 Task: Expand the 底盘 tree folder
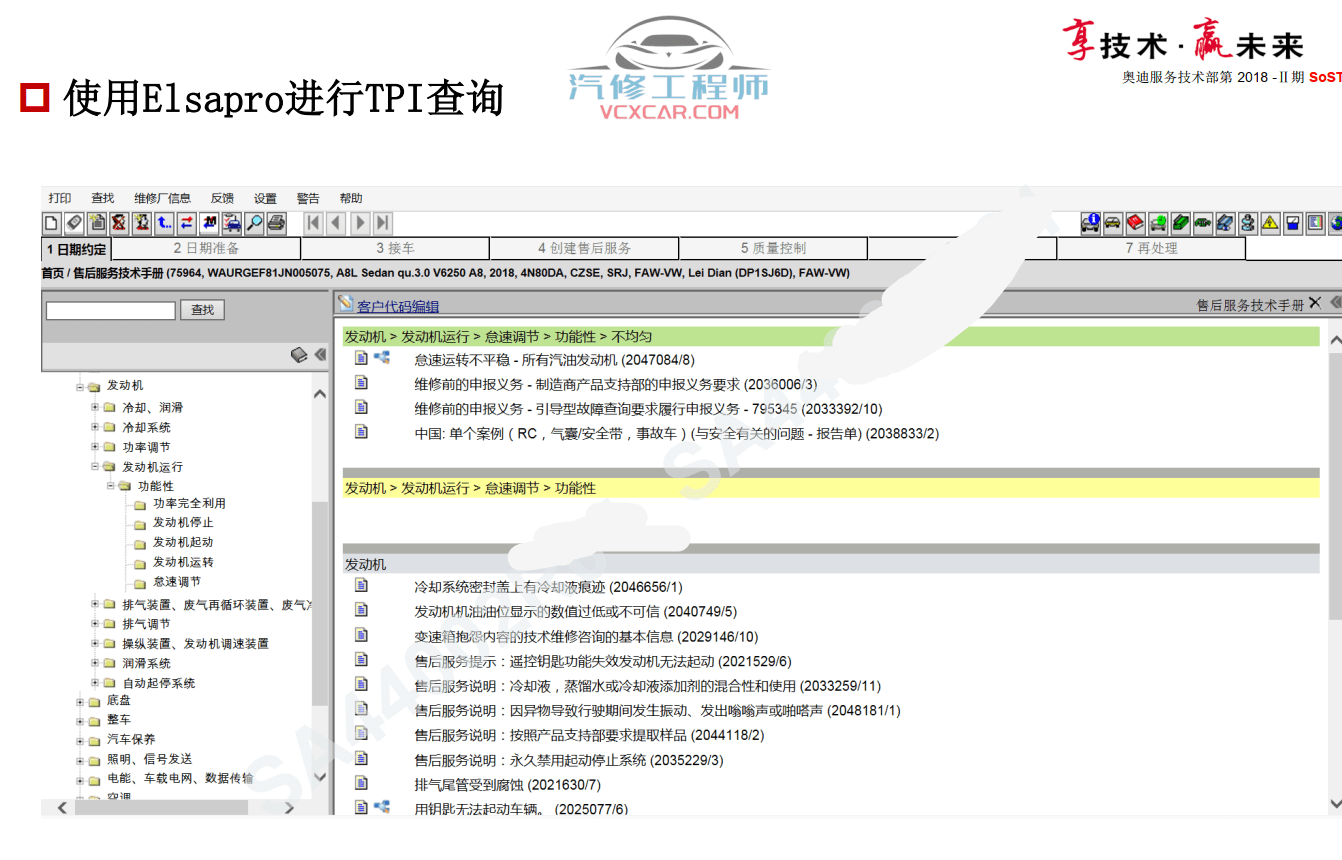pos(80,702)
